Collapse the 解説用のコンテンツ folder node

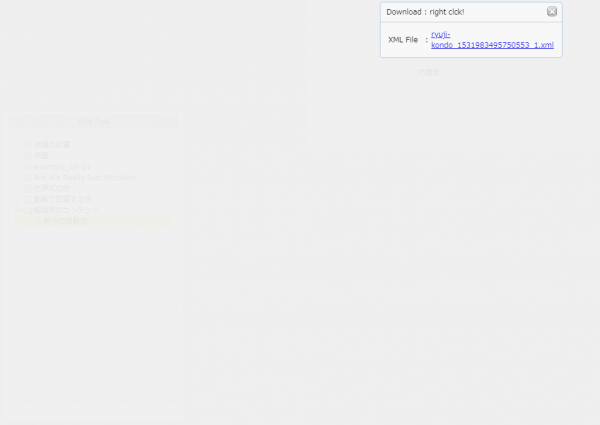(19, 211)
